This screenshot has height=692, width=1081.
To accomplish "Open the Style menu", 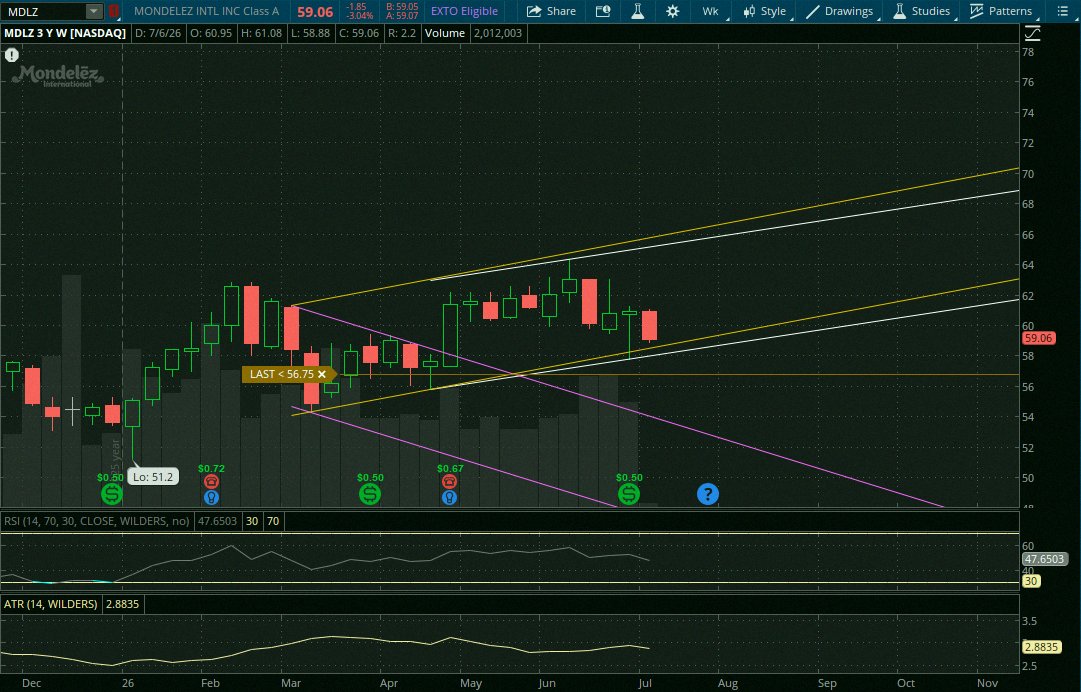I will pyautogui.click(x=765, y=11).
